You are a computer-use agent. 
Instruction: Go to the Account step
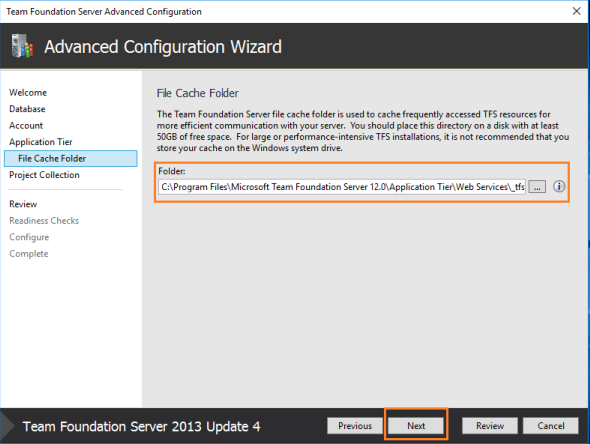pos(26,126)
